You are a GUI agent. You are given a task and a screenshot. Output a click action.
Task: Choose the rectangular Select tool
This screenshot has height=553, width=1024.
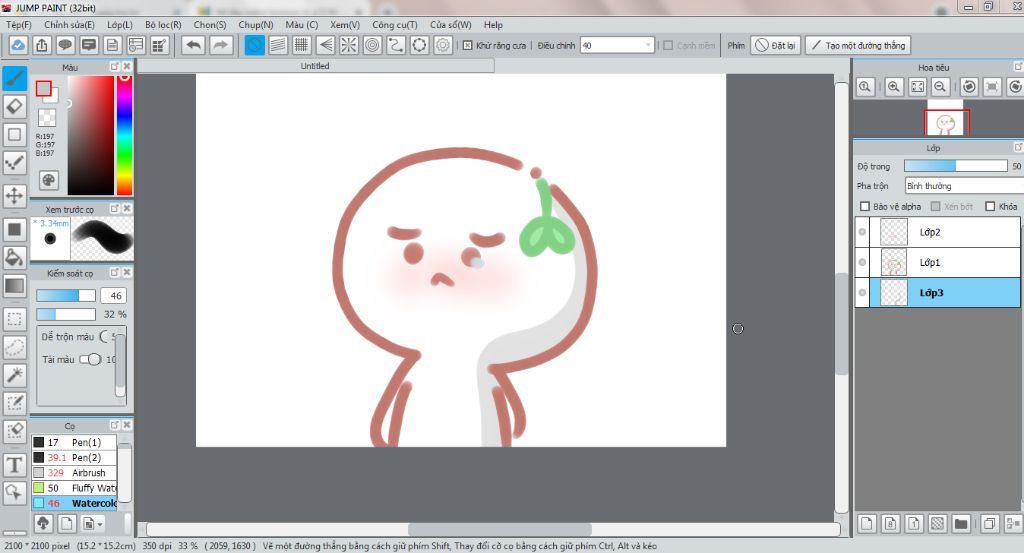(14, 319)
